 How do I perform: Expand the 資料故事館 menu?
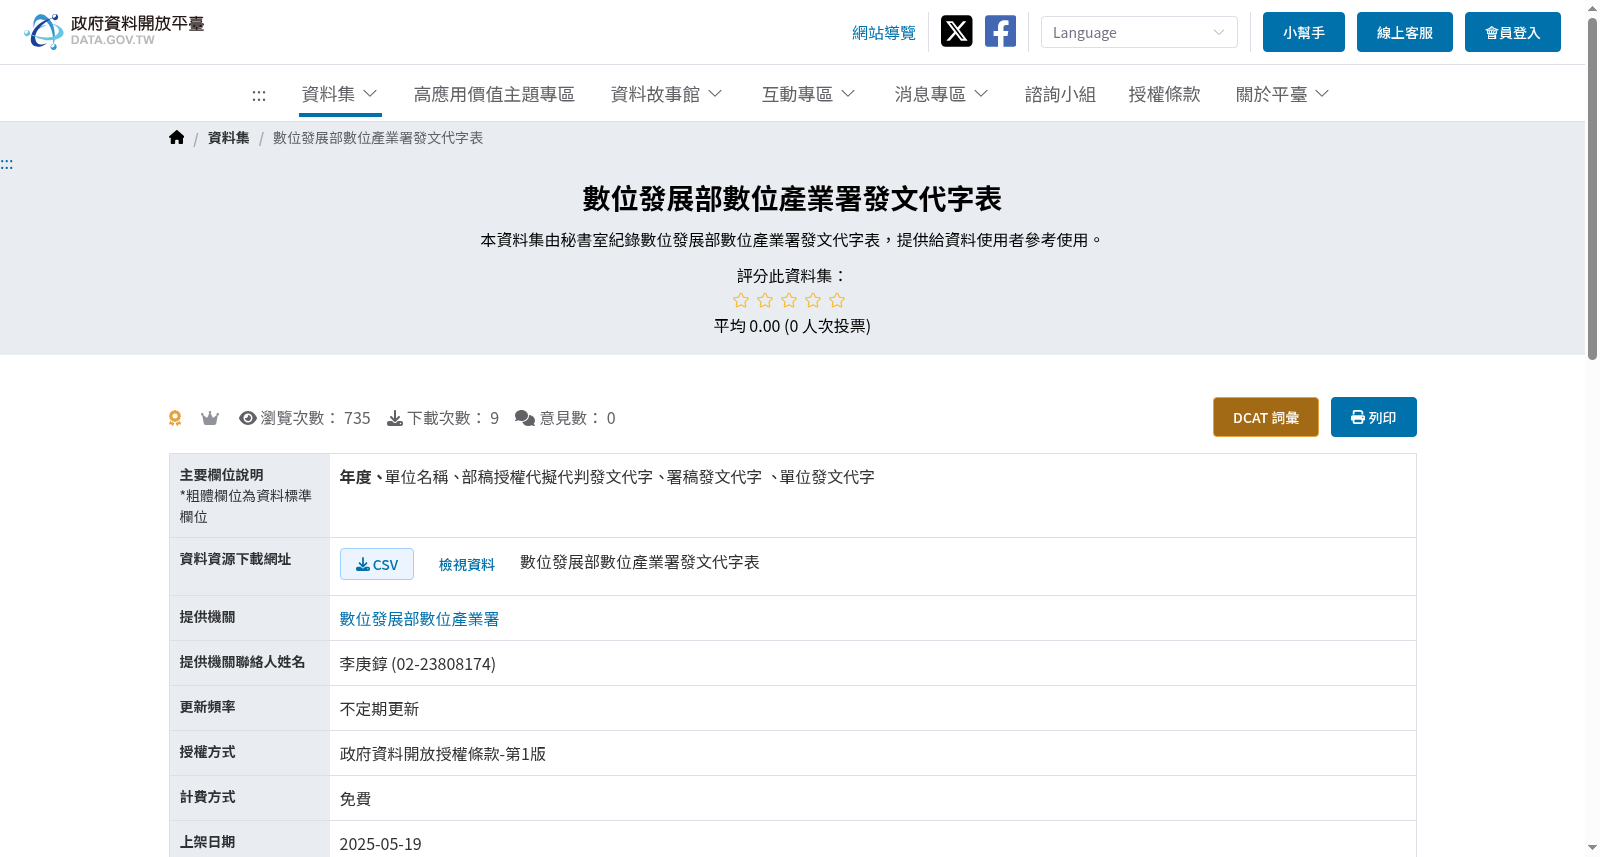point(666,94)
